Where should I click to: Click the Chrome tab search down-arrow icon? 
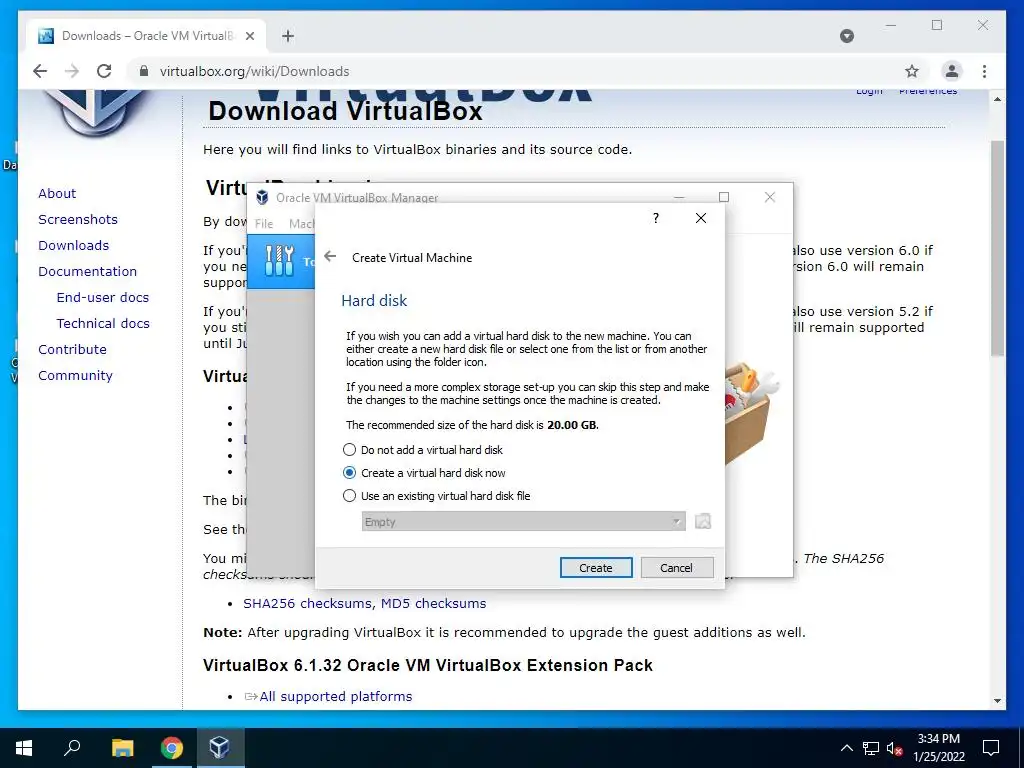pyautogui.click(x=847, y=36)
